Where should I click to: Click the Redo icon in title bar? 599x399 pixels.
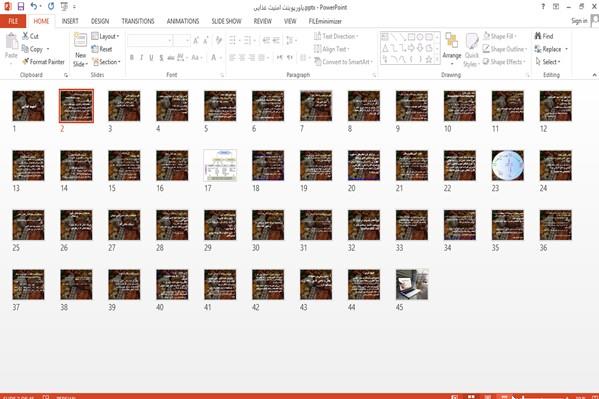pos(51,6)
